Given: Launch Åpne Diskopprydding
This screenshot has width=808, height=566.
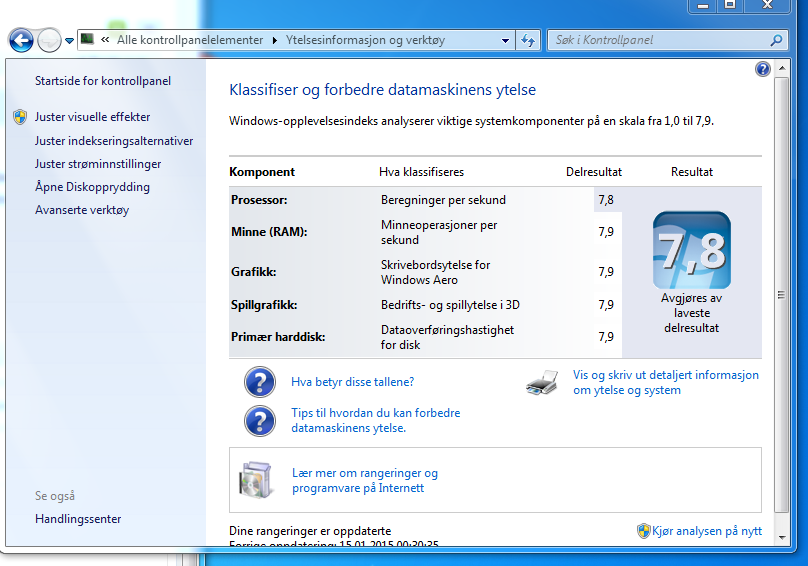Looking at the screenshot, I should (x=92, y=187).
